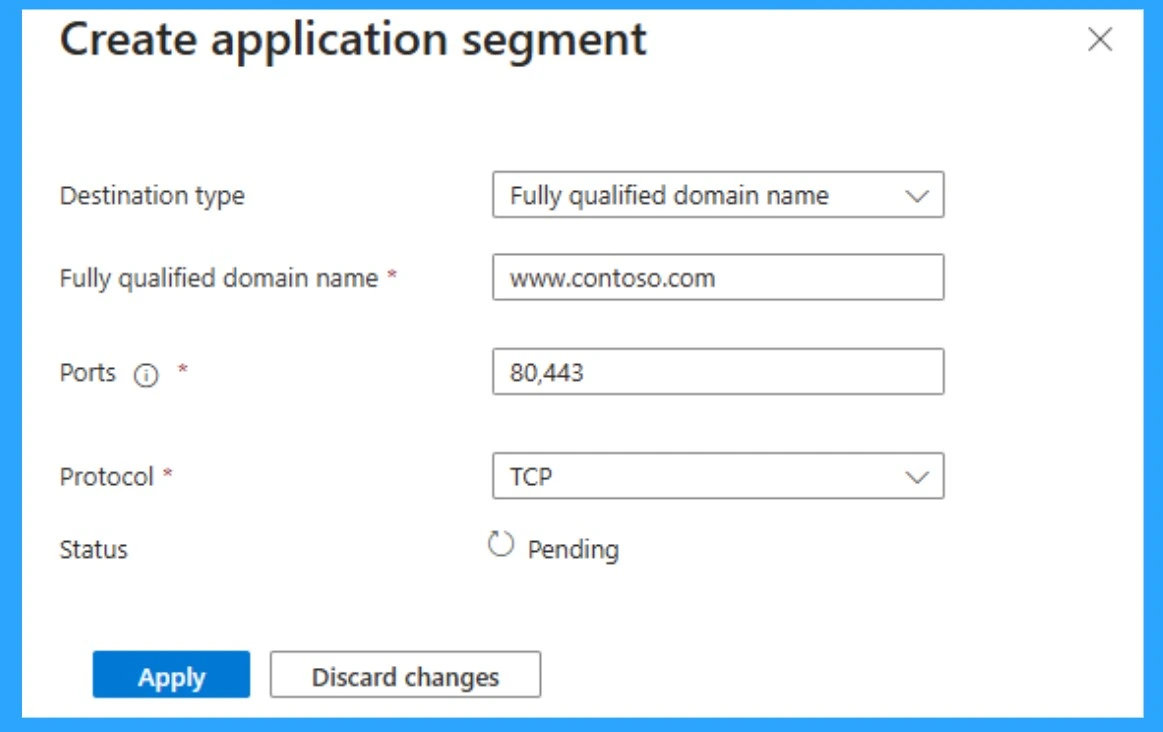
Task: Open the Protocol TCP dropdown
Action: [x=718, y=476]
